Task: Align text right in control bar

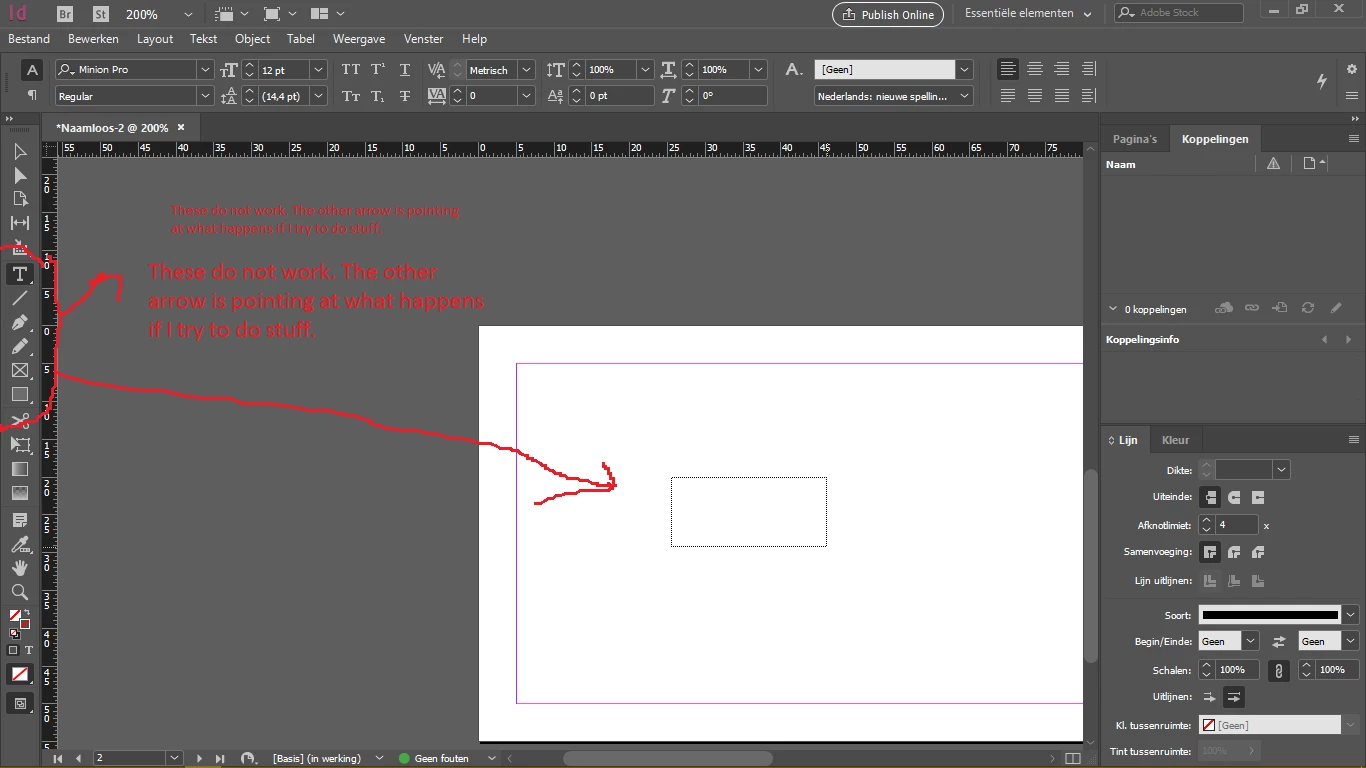Action: coord(1061,70)
